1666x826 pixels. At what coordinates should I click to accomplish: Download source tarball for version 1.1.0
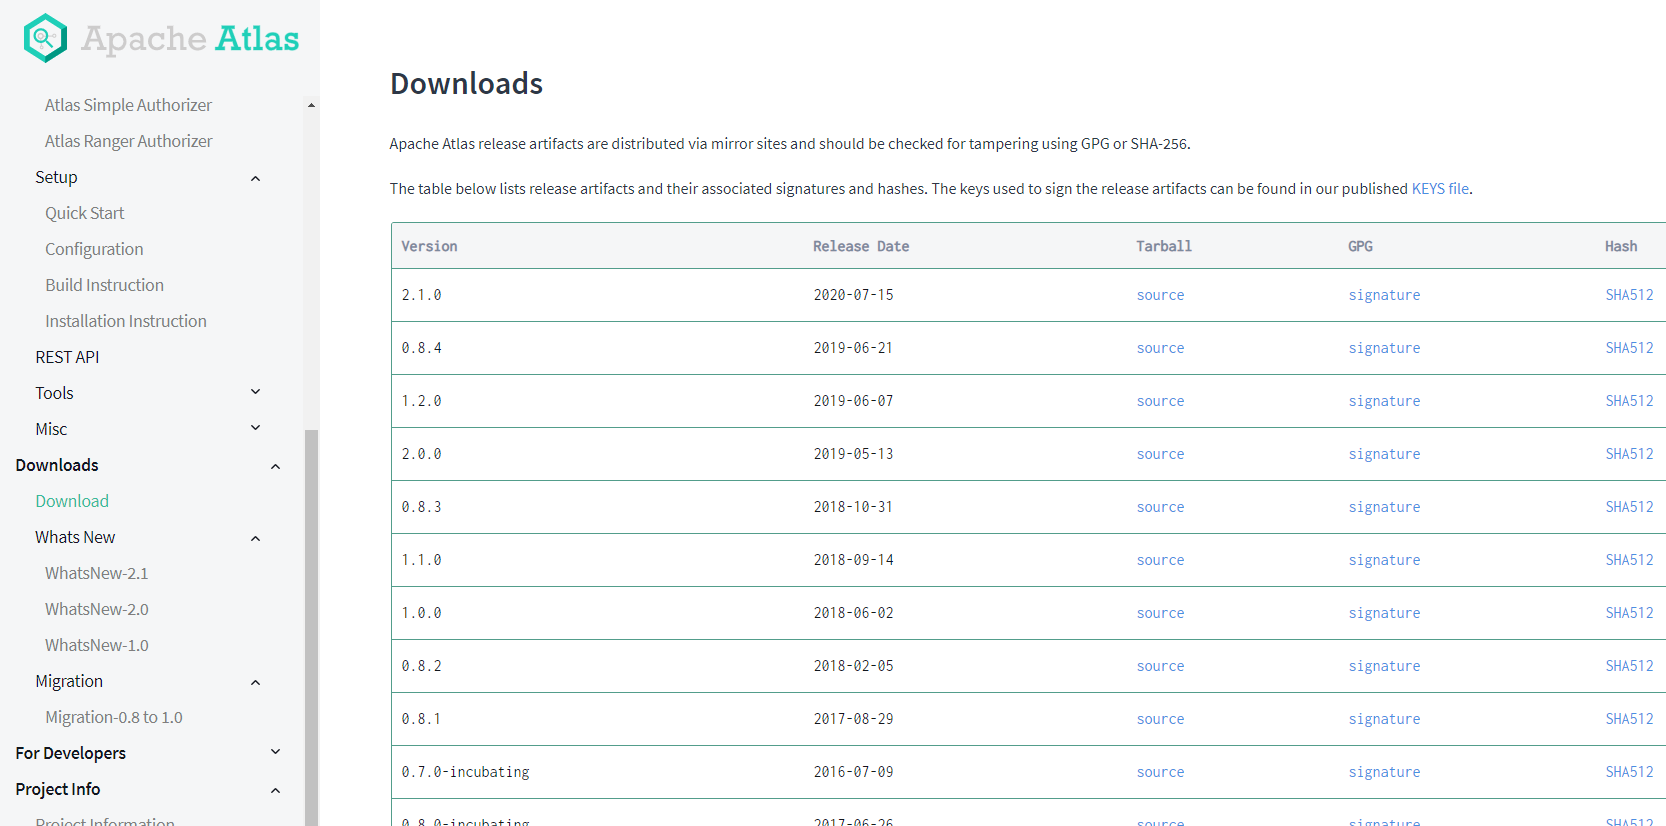point(1160,560)
